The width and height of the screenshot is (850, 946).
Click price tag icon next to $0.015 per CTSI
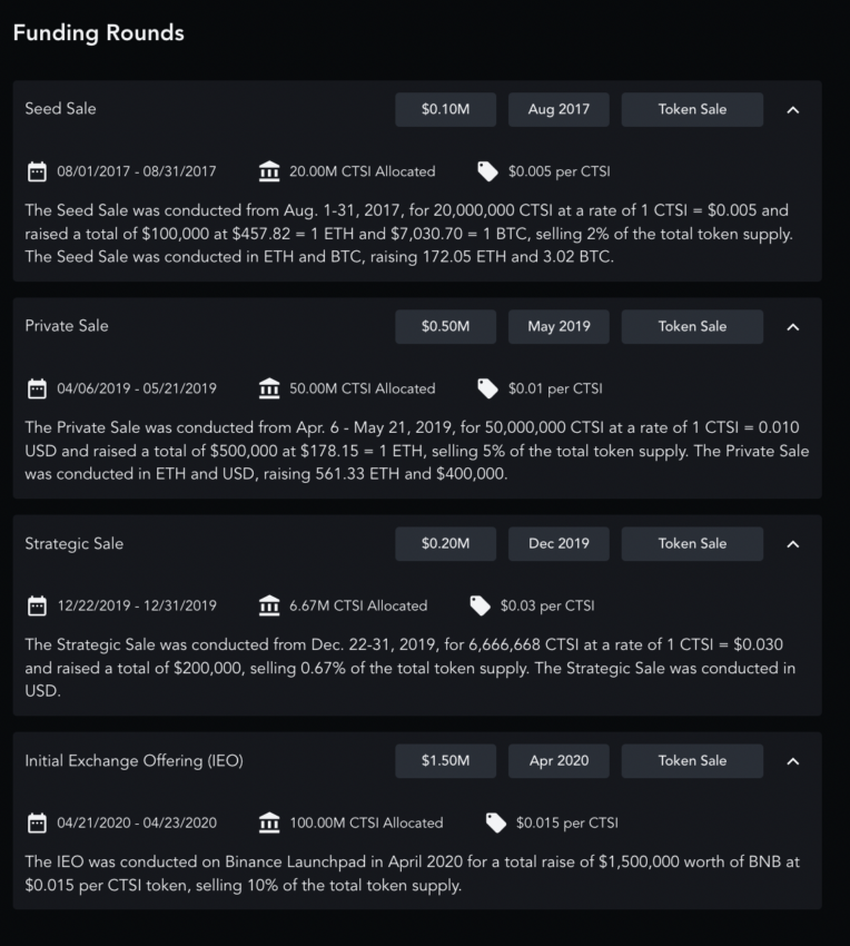click(x=495, y=823)
